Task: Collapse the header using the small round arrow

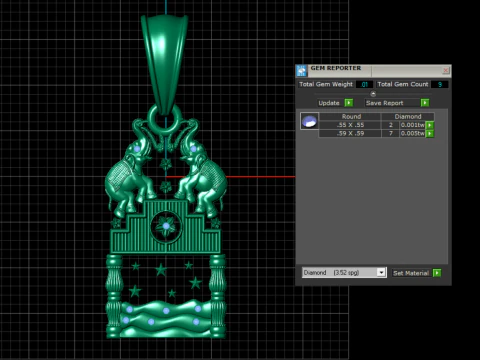Action: coord(373,94)
